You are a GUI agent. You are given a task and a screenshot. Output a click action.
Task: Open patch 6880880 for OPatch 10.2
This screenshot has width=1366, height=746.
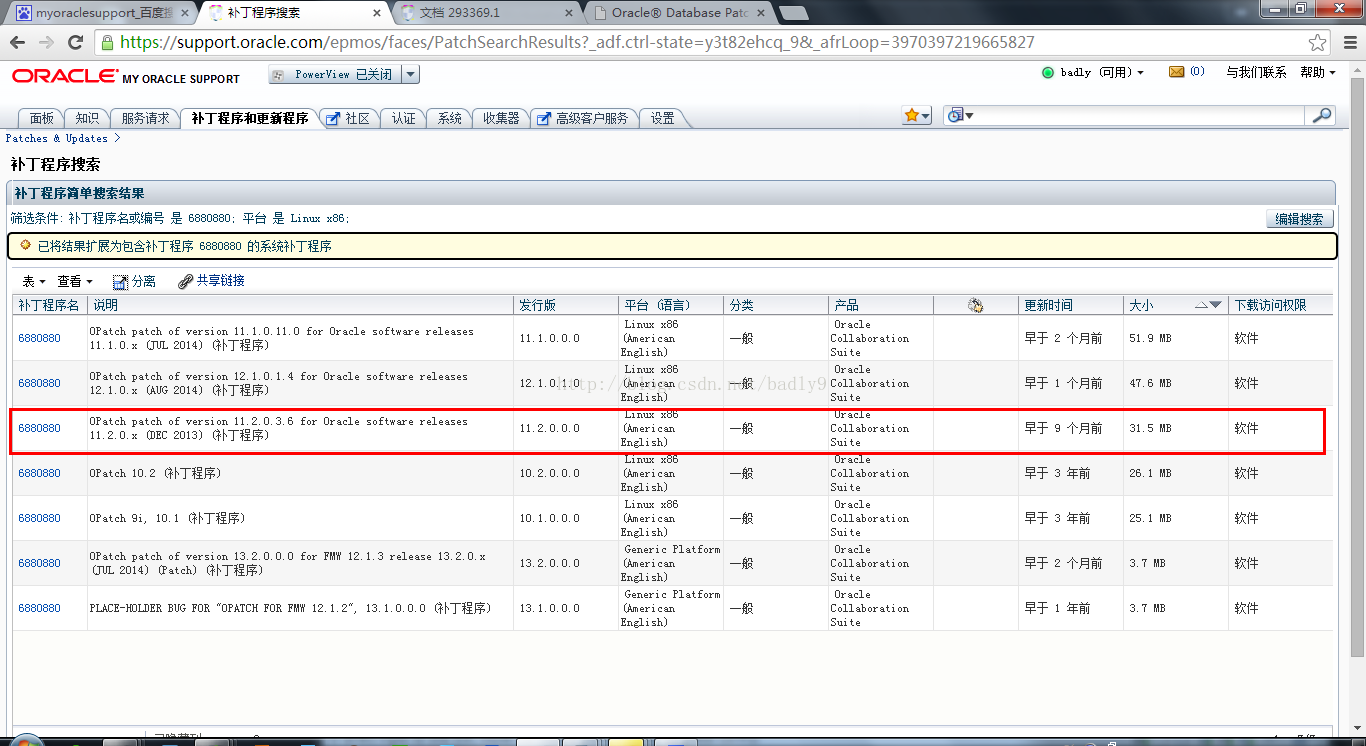[39, 473]
